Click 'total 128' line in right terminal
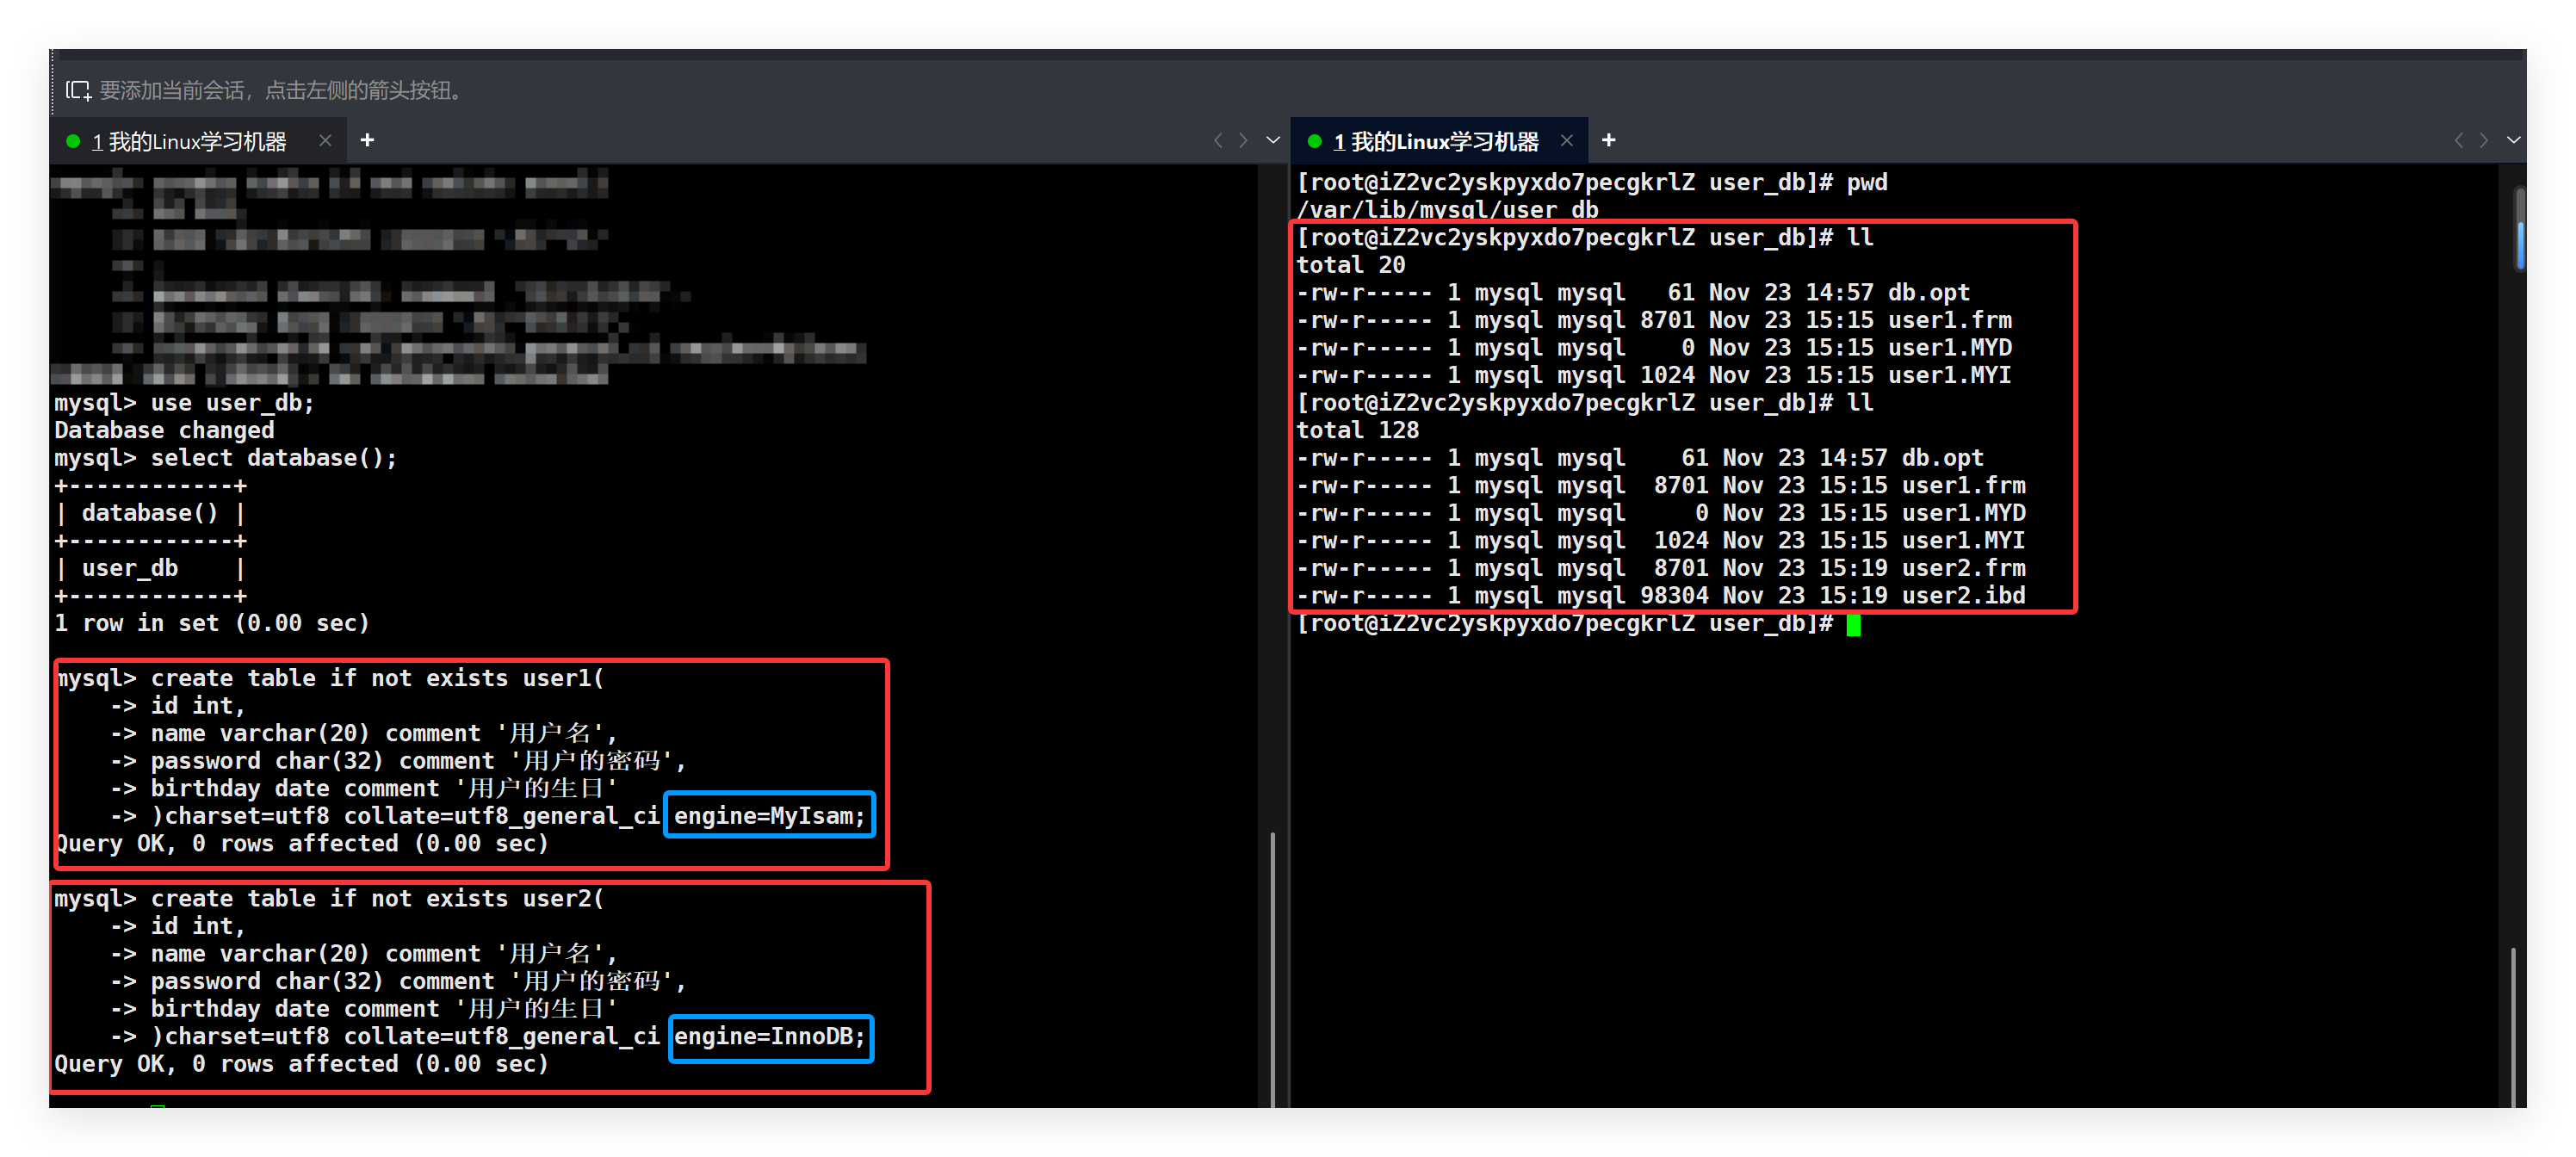The width and height of the screenshot is (2576, 1157). point(1358,430)
